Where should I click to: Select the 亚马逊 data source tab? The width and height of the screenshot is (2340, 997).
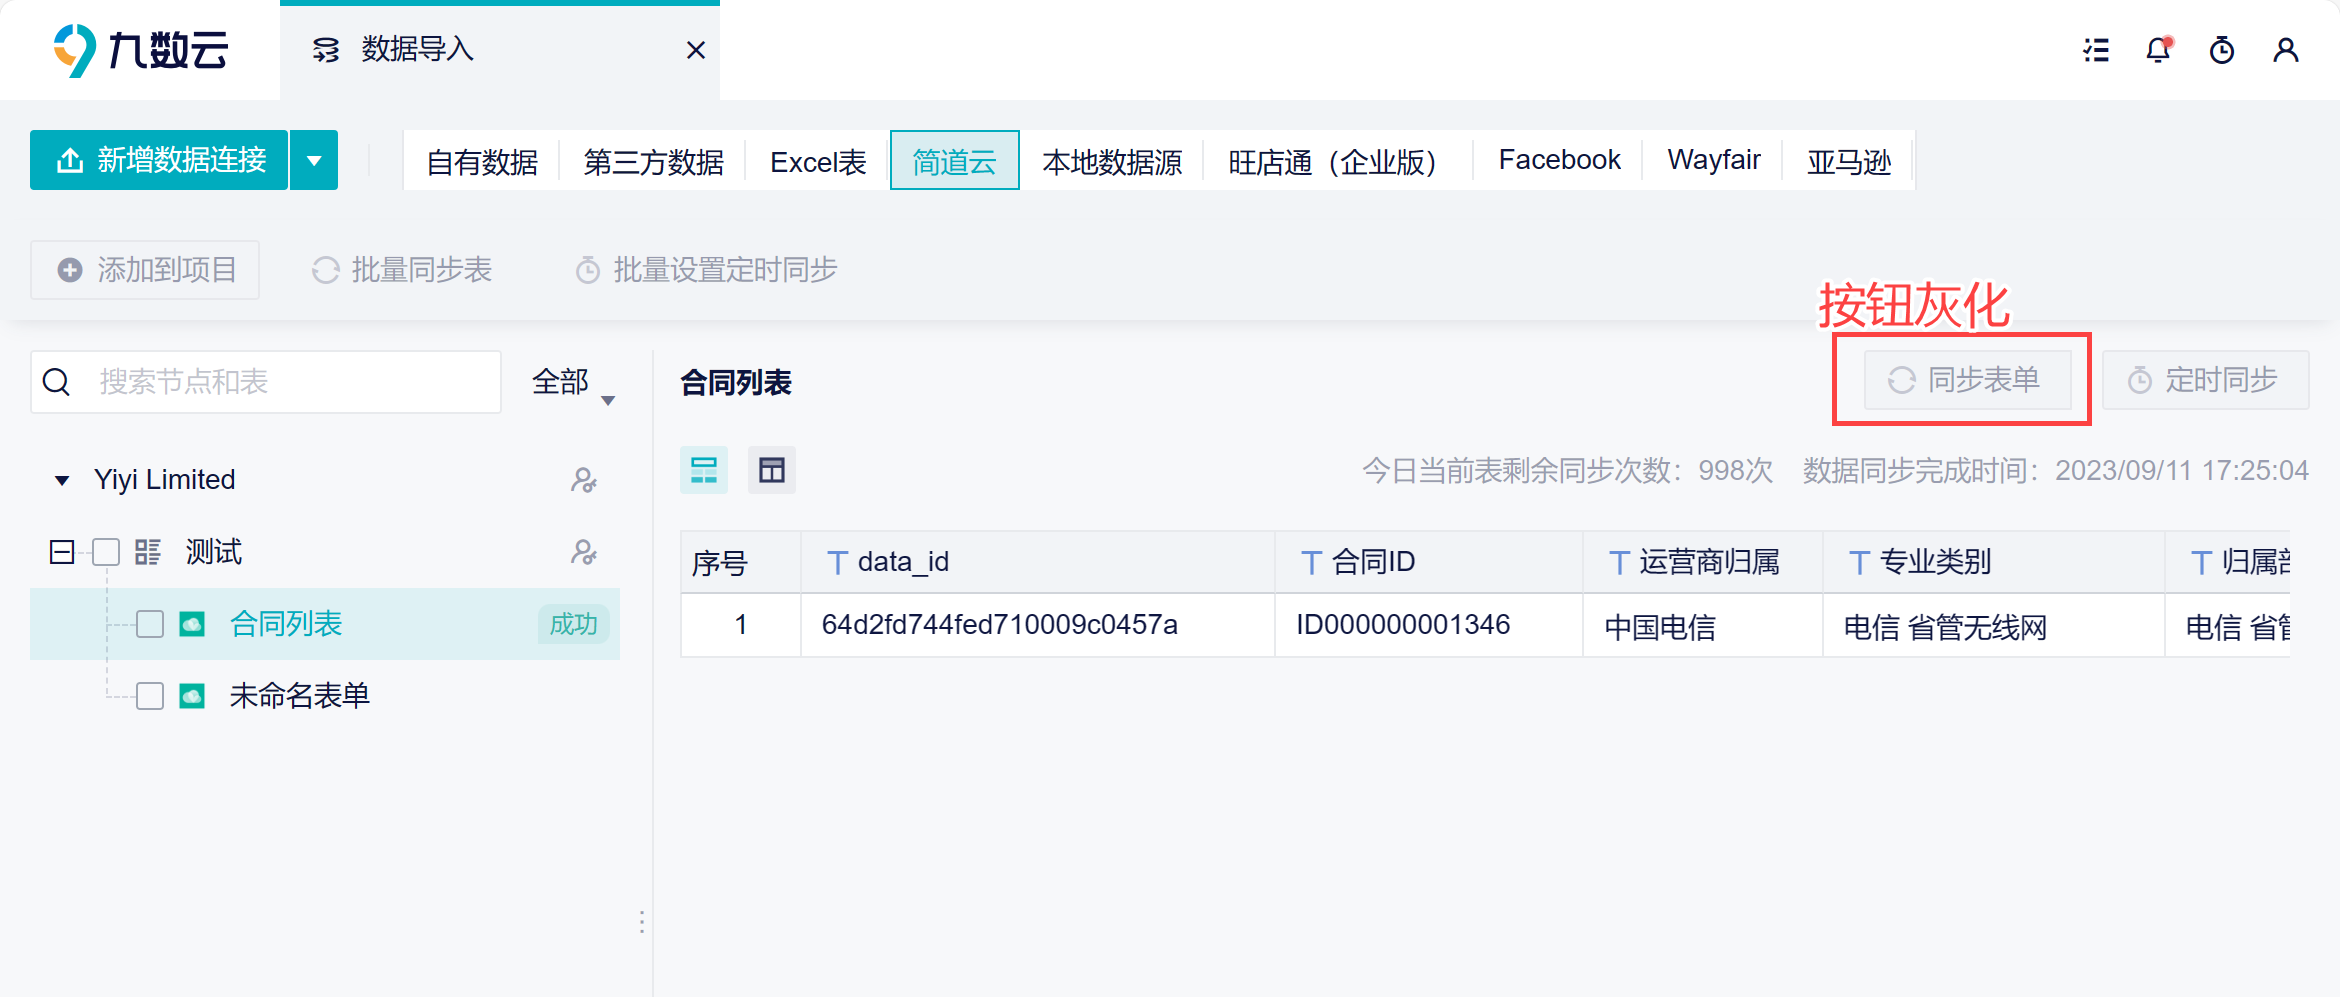(1849, 161)
